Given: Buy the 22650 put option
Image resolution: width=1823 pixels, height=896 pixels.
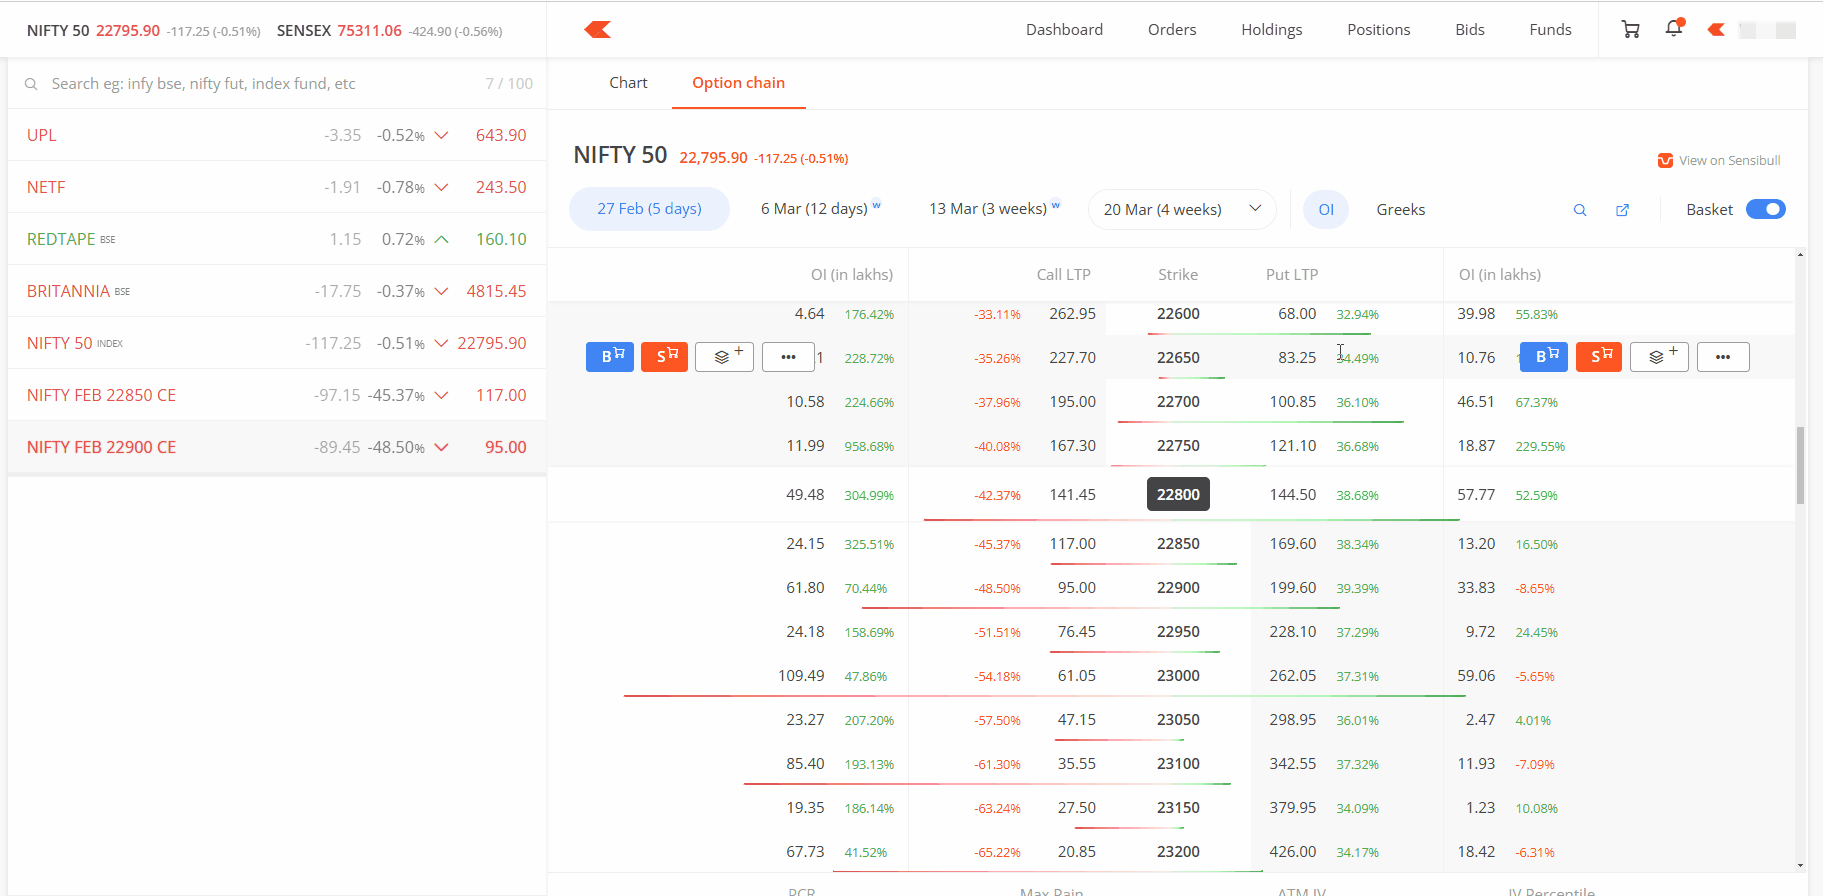Looking at the screenshot, I should point(1544,357).
